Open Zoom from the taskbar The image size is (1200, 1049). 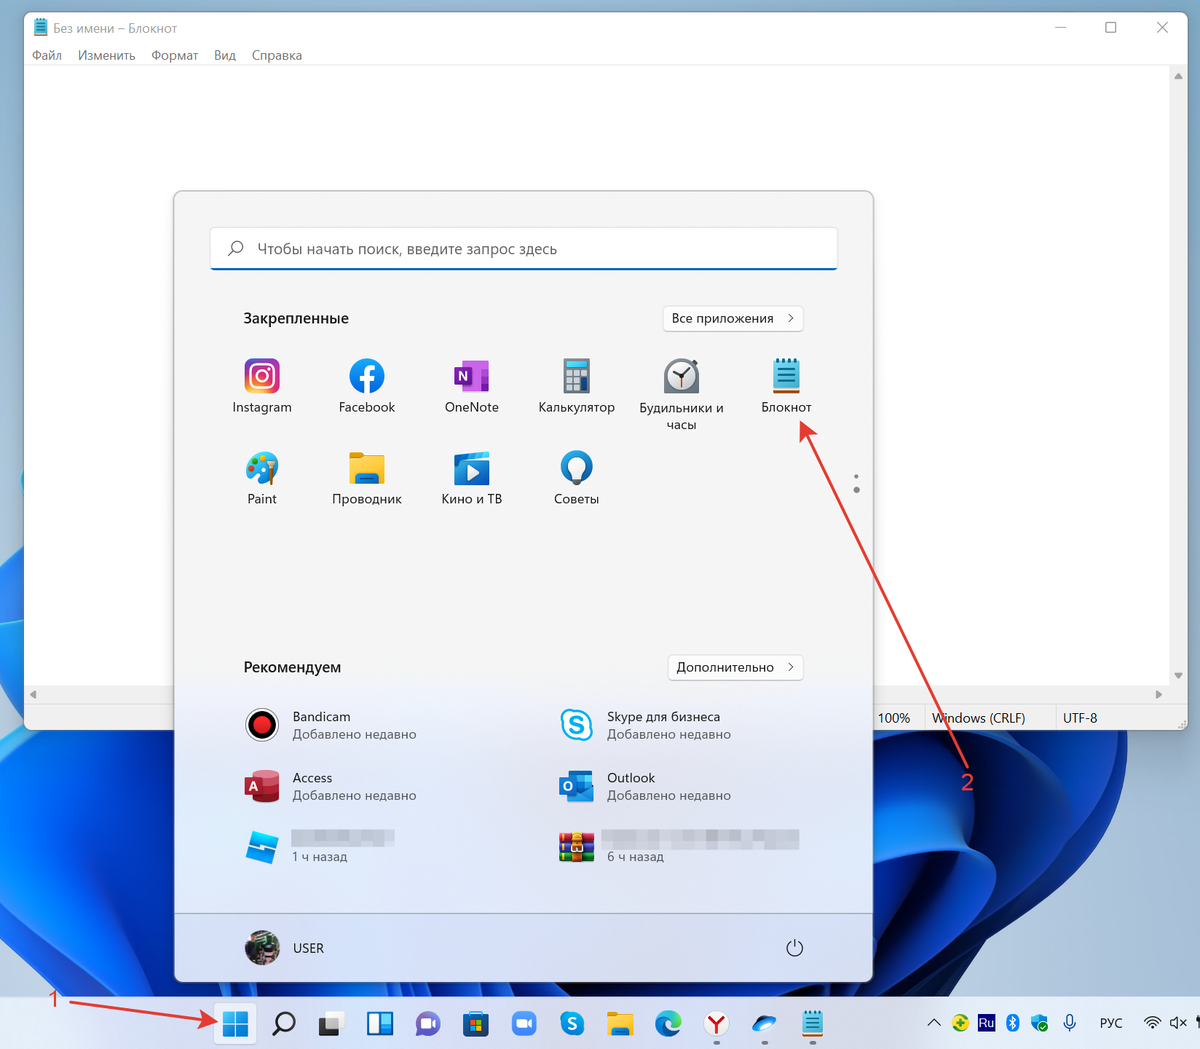click(x=524, y=1023)
